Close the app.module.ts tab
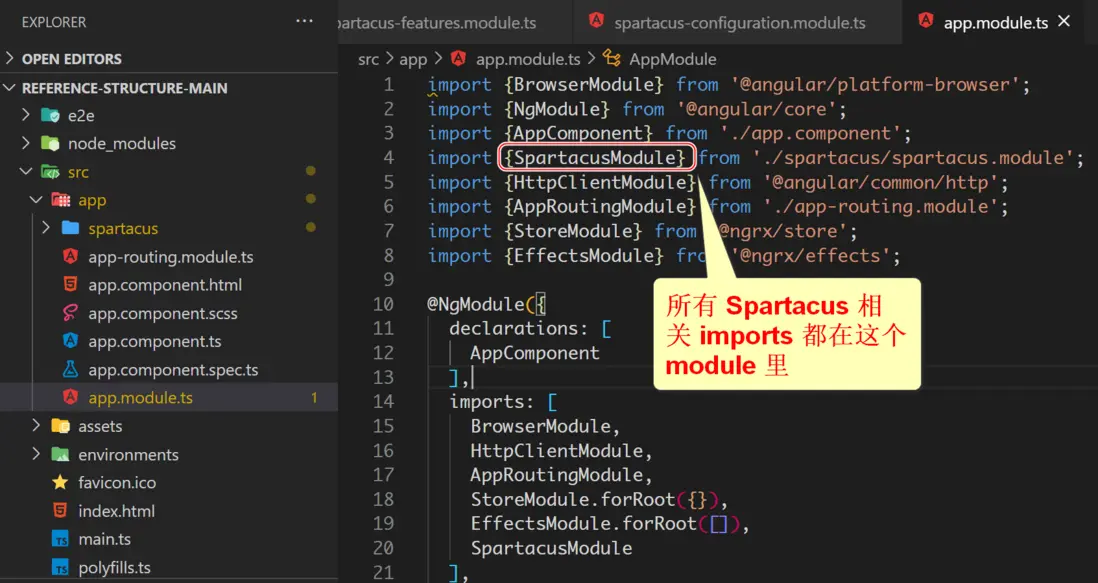1098x583 pixels. [1064, 21]
